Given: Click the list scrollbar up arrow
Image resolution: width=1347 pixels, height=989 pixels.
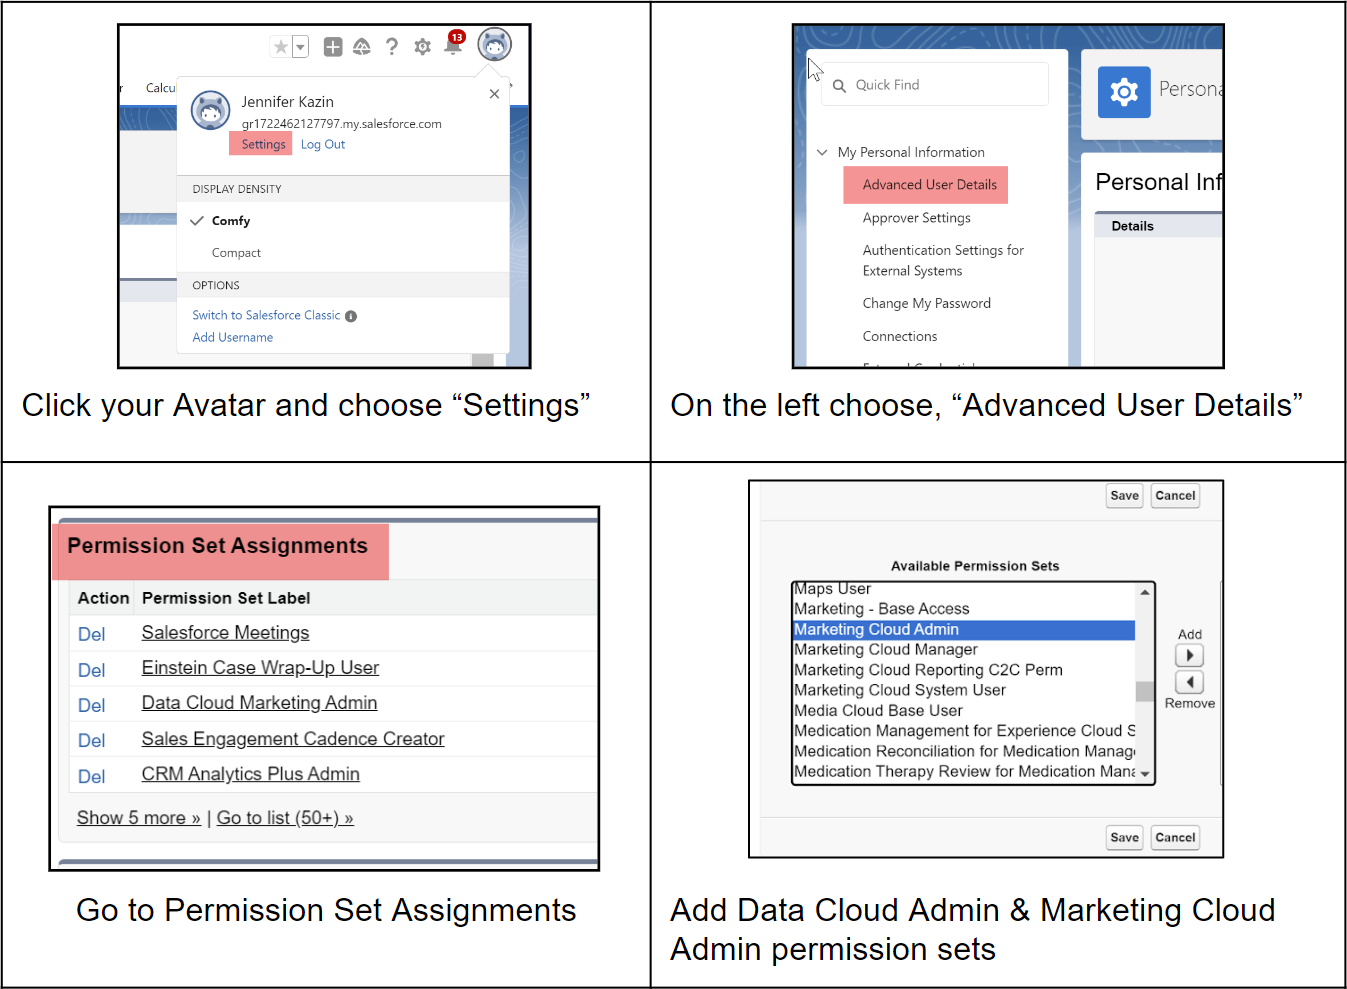Looking at the screenshot, I should (1145, 592).
